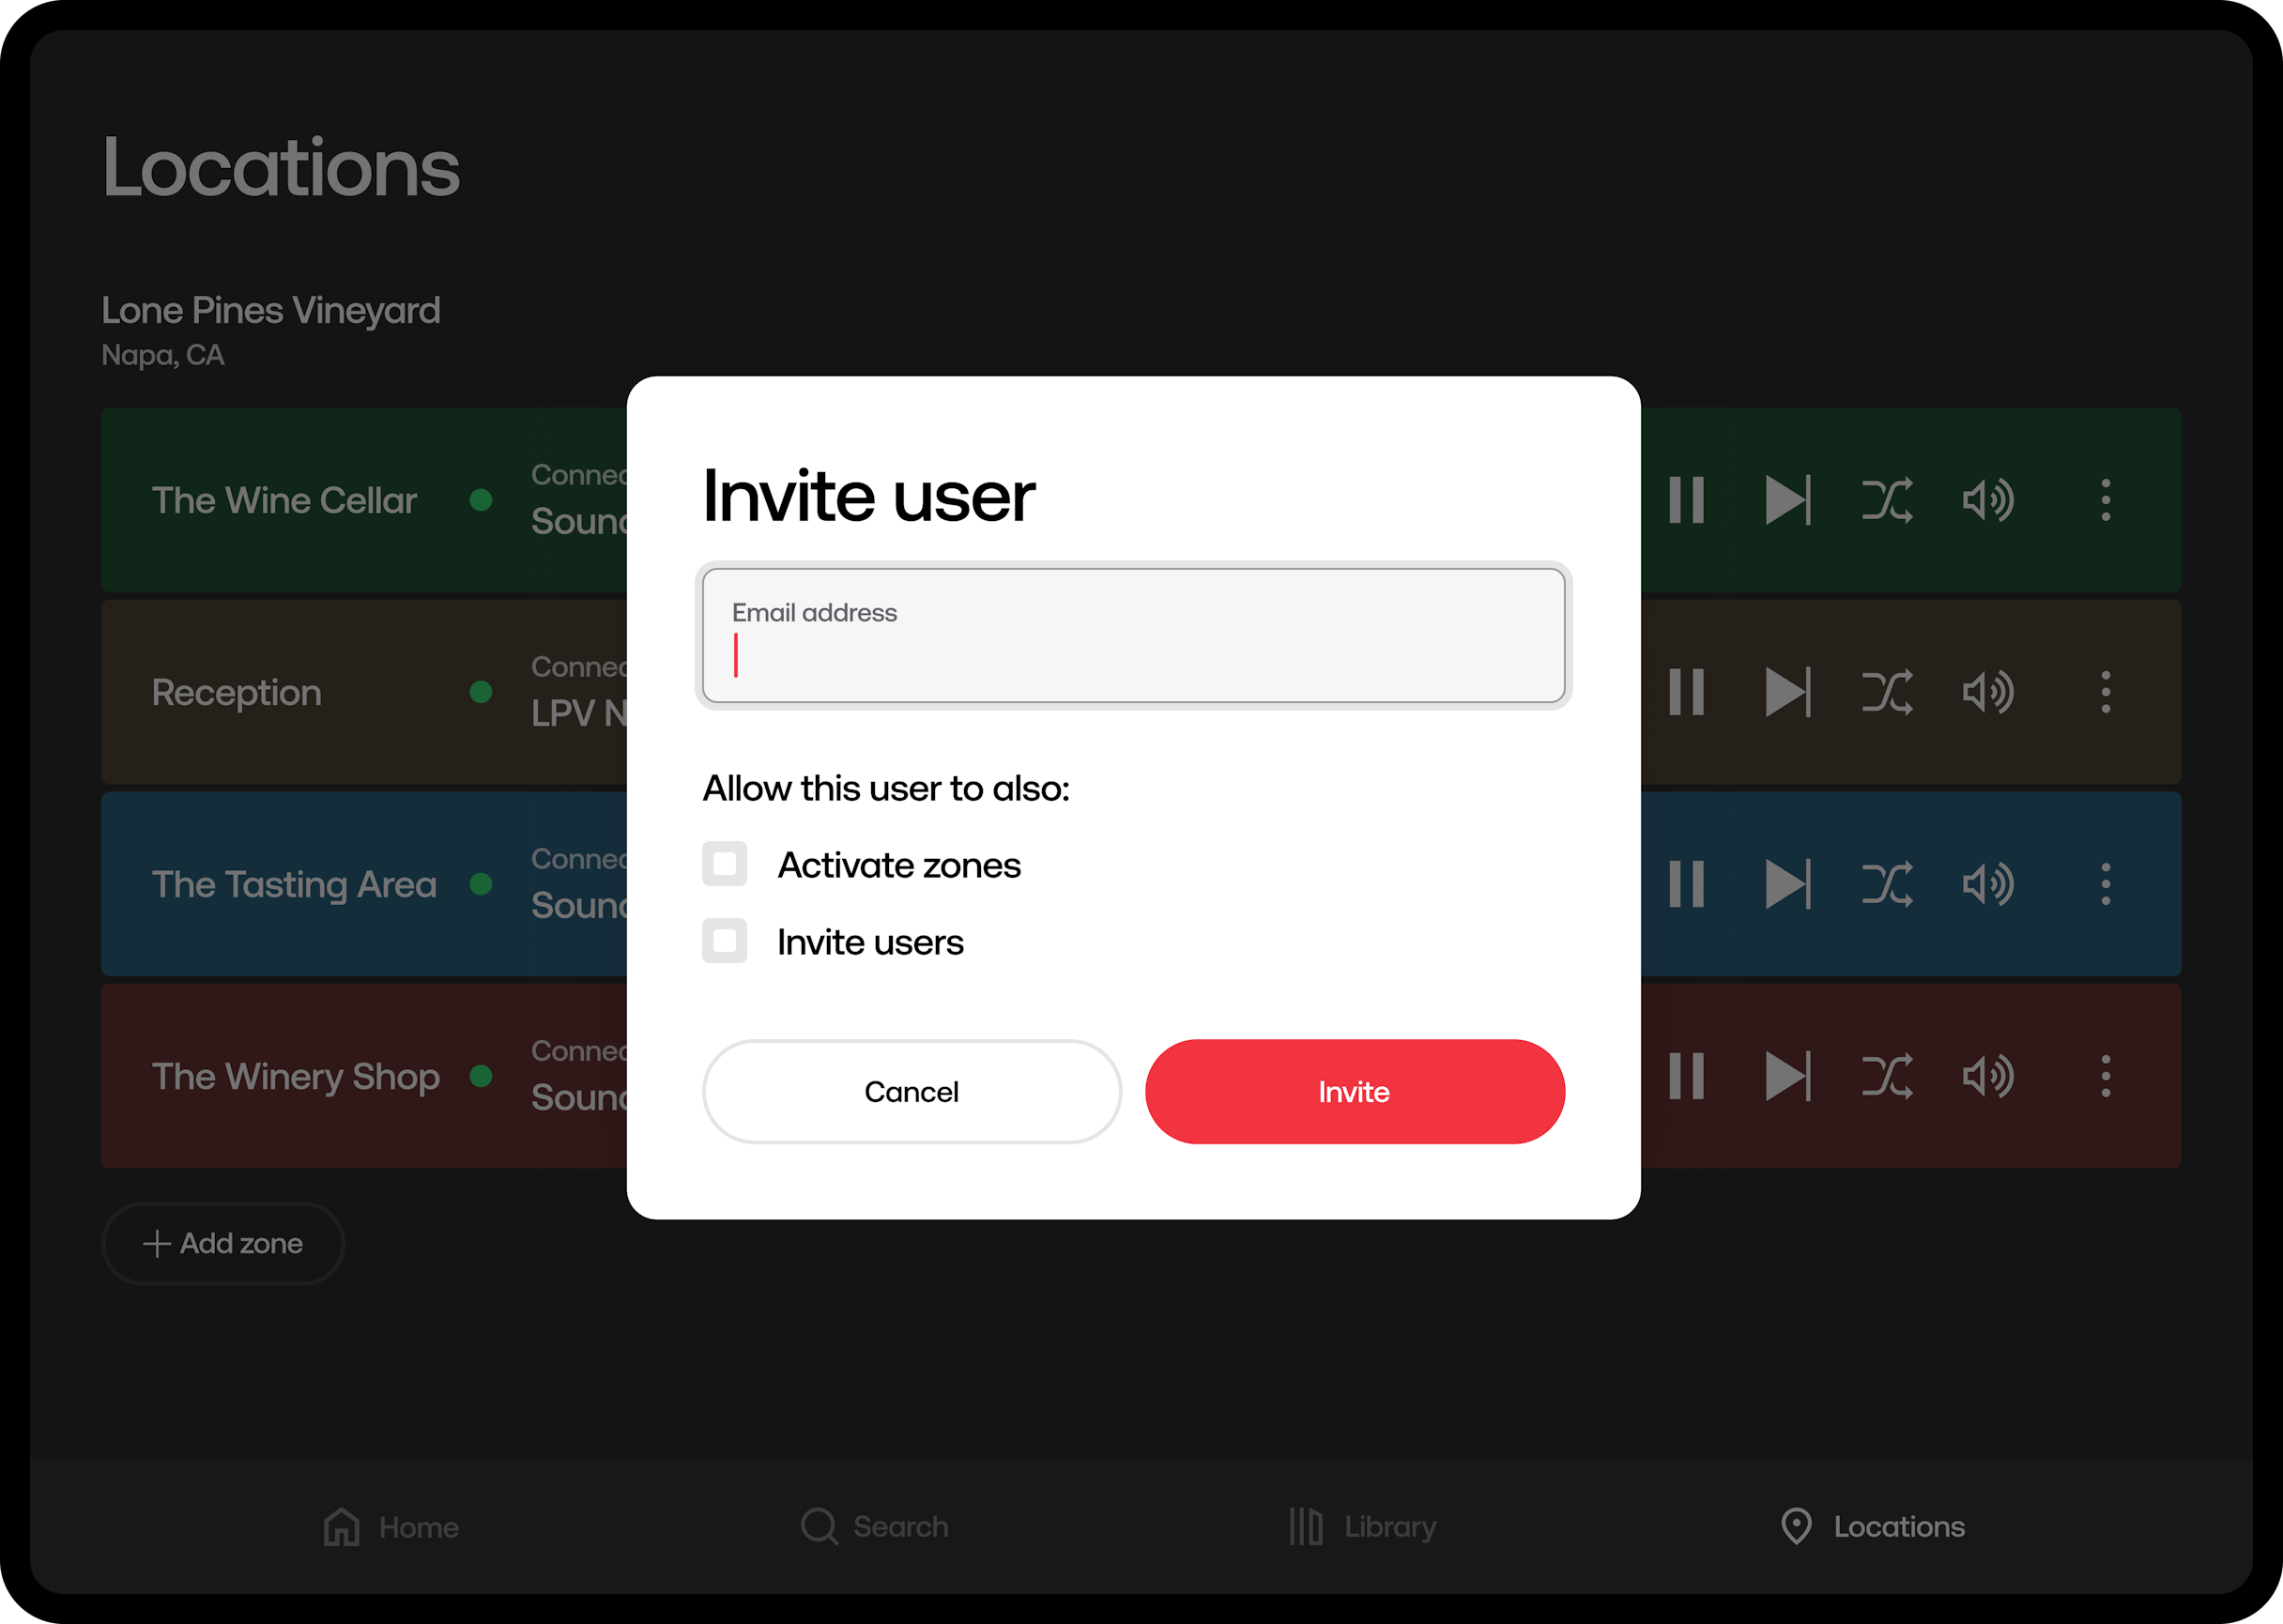
Task: Click the Email address input field
Action: pyautogui.click(x=1133, y=637)
